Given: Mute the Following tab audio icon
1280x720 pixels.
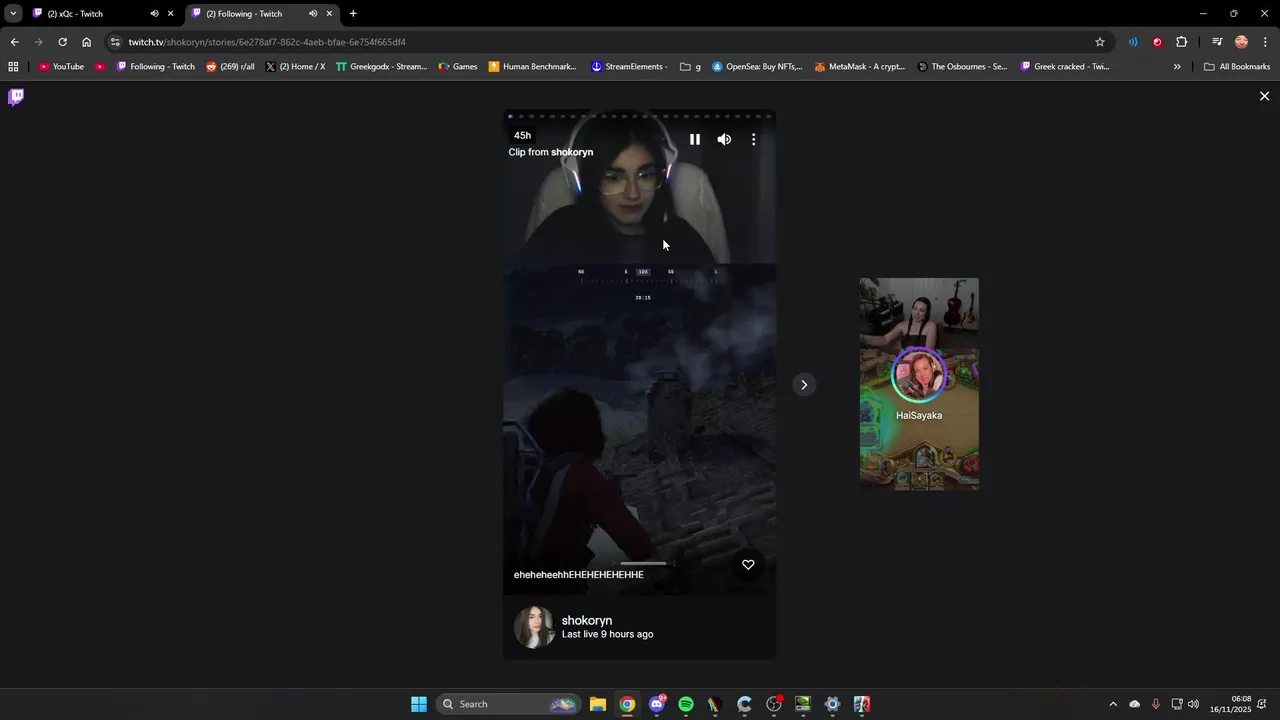Looking at the screenshot, I should coord(313,14).
